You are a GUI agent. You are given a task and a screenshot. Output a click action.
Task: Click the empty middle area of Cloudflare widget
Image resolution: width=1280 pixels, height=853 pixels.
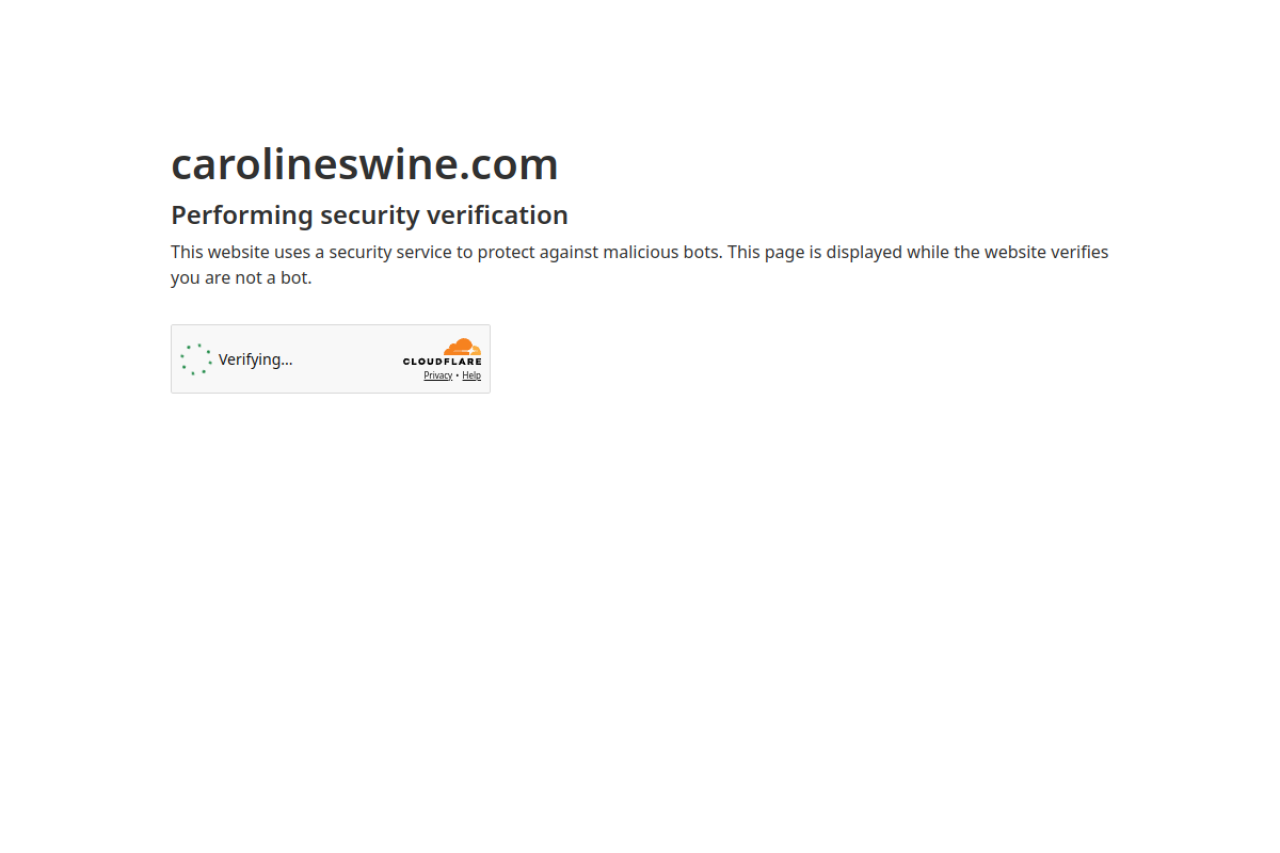(x=347, y=359)
